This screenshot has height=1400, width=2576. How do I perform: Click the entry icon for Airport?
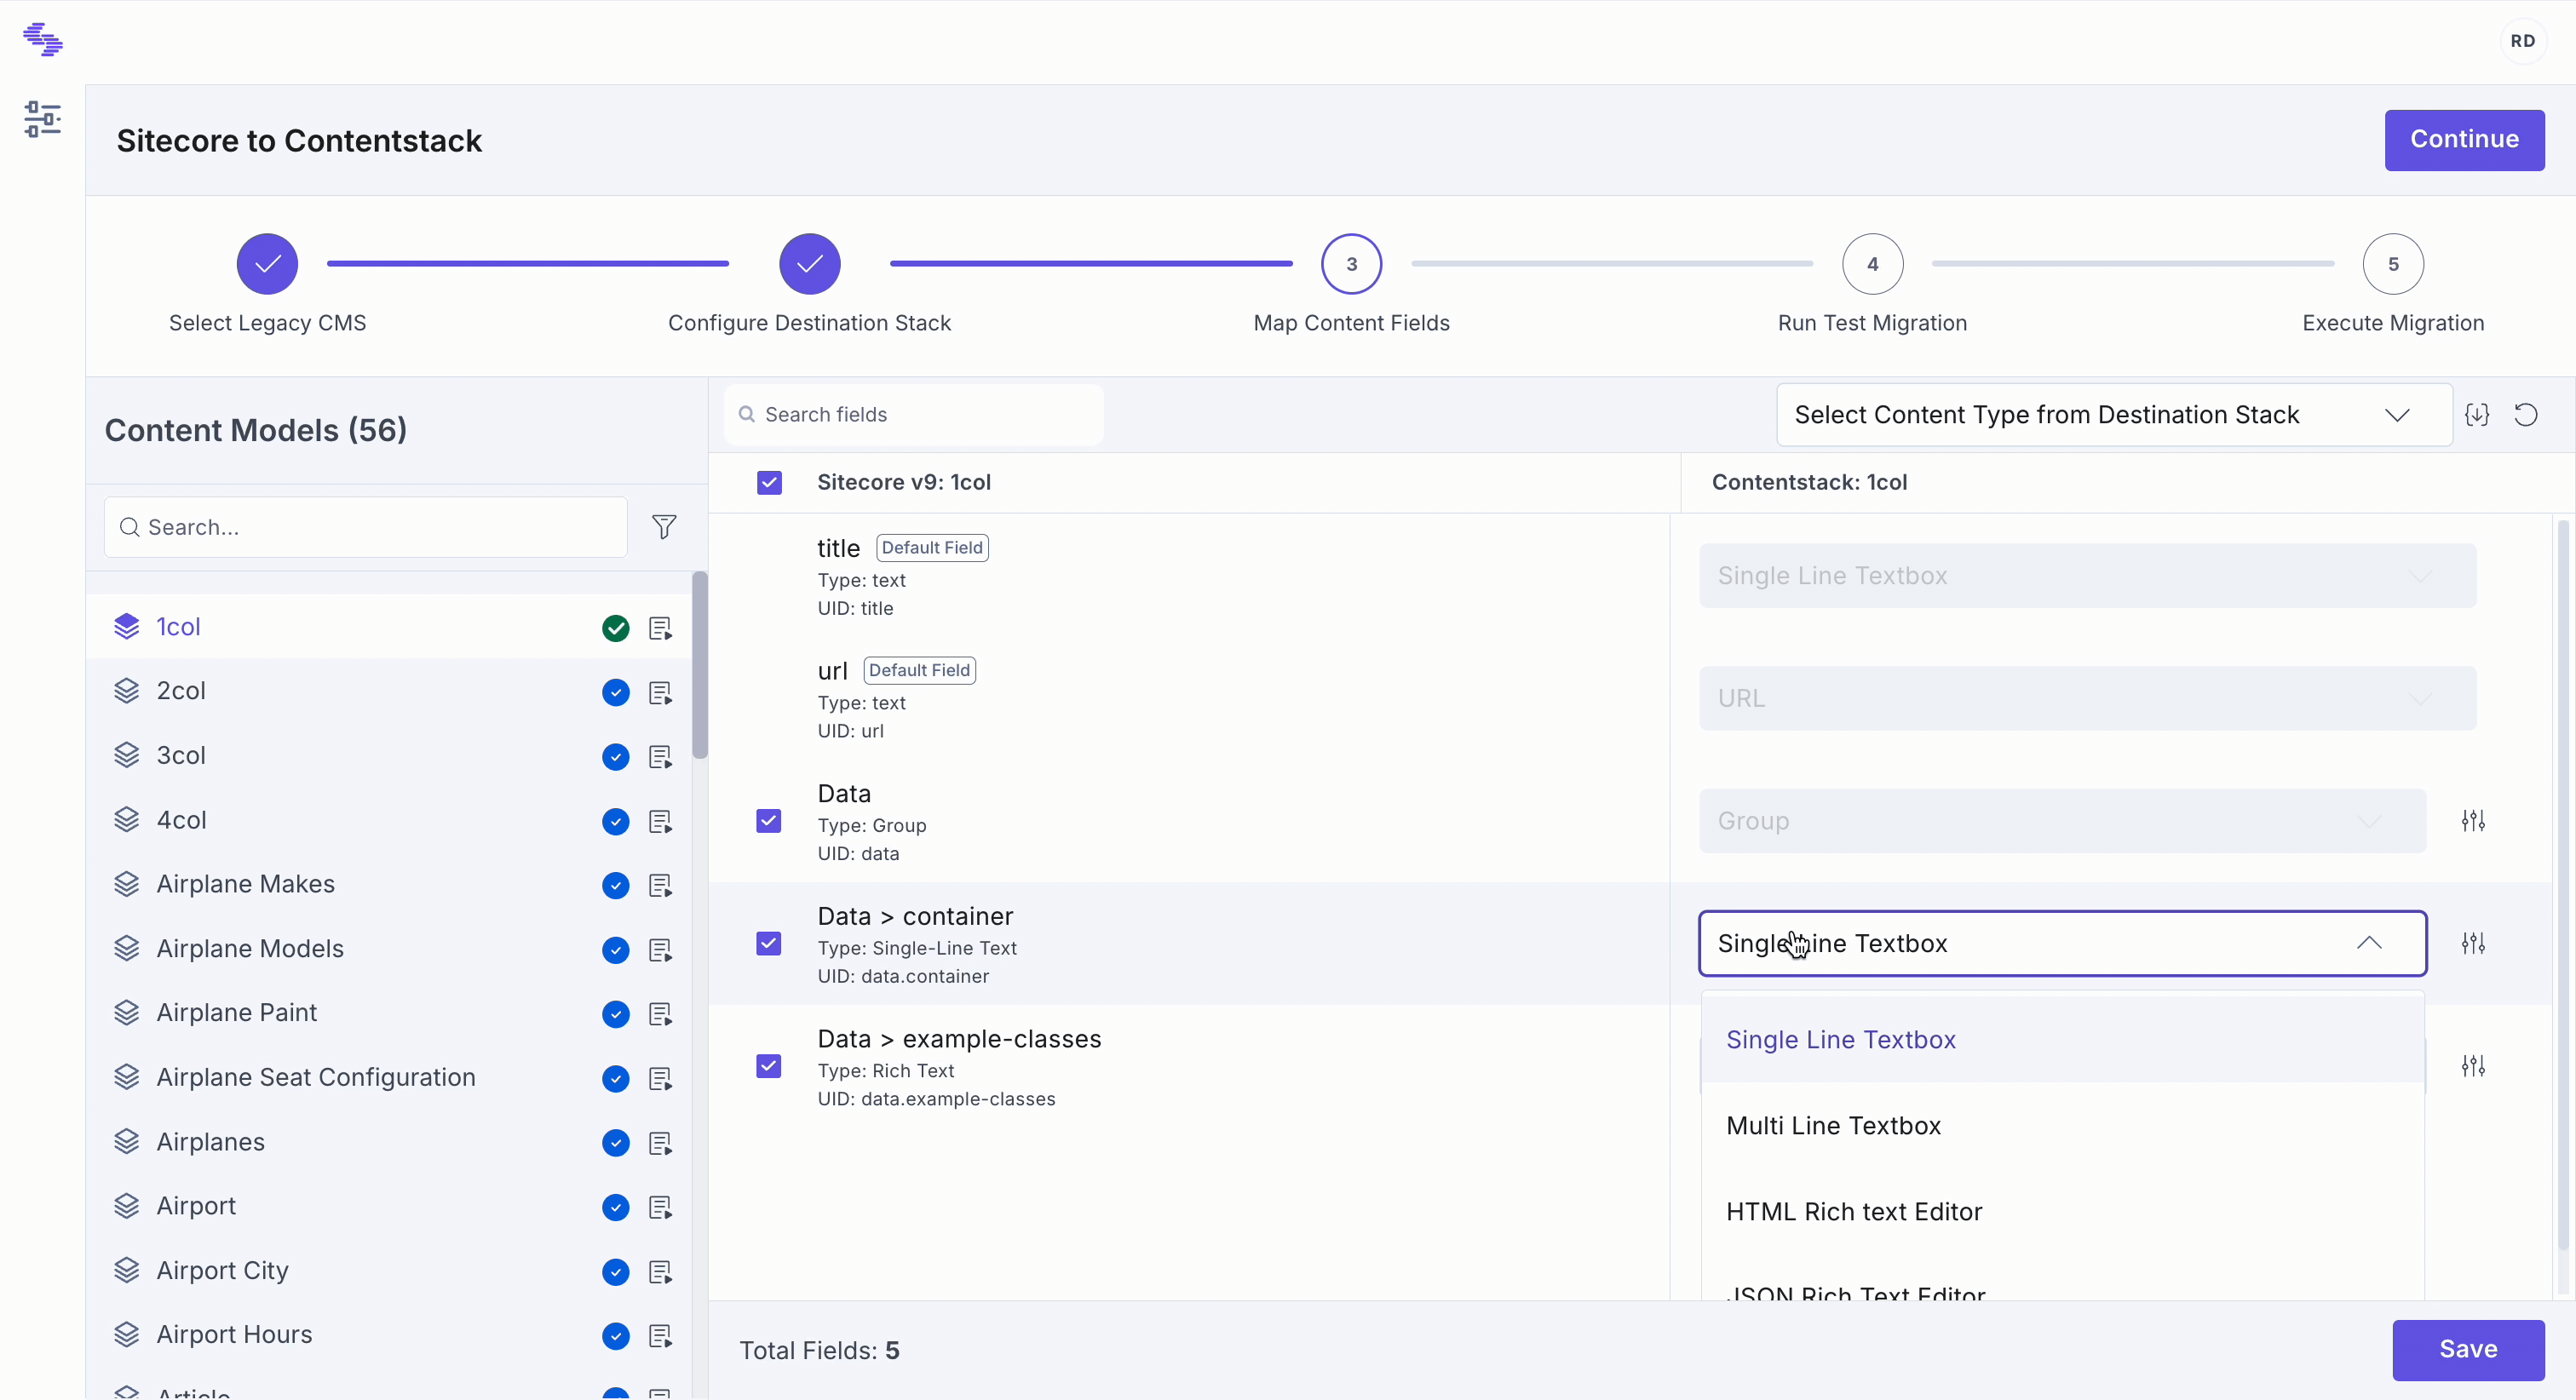coord(660,1207)
